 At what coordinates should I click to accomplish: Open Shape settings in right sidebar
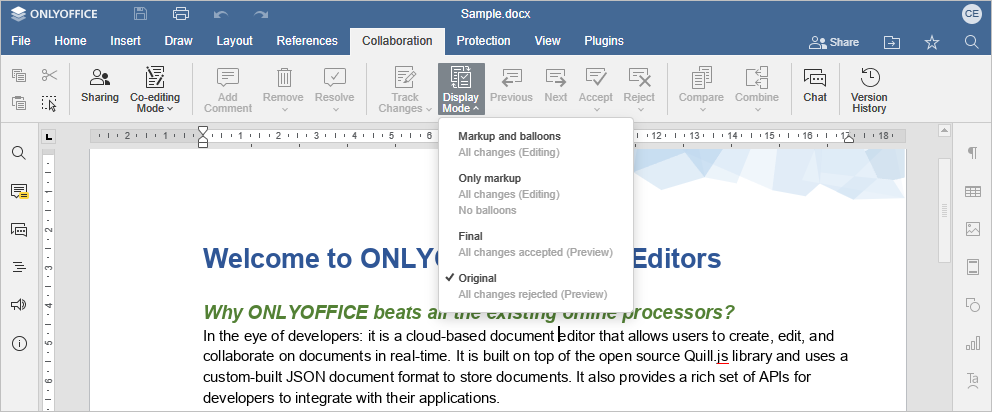[x=973, y=305]
